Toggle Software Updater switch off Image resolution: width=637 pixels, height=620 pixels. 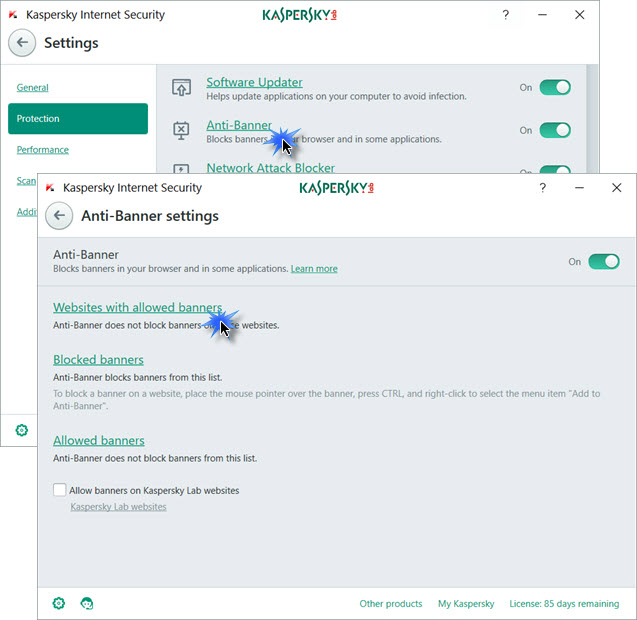pyautogui.click(x=555, y=87)
